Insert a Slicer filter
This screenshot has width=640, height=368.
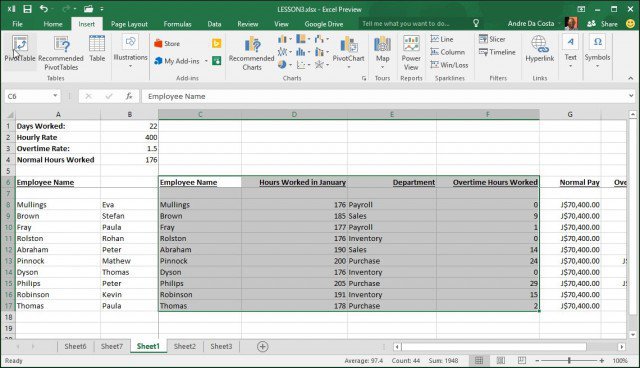click(492, 39)
